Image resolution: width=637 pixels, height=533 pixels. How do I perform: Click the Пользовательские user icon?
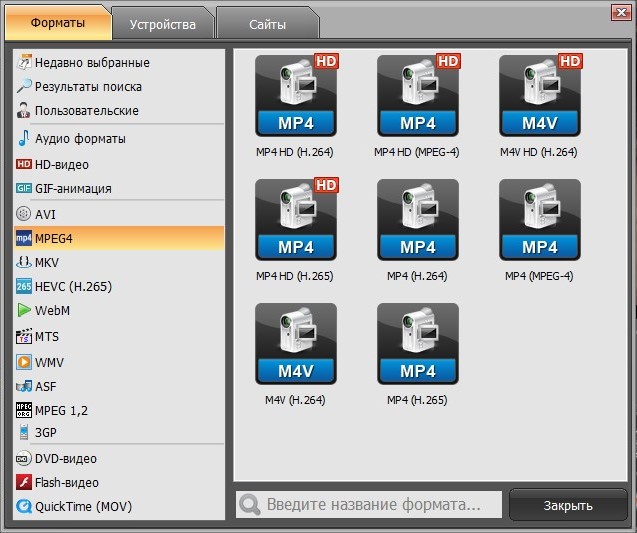[24, 110]
